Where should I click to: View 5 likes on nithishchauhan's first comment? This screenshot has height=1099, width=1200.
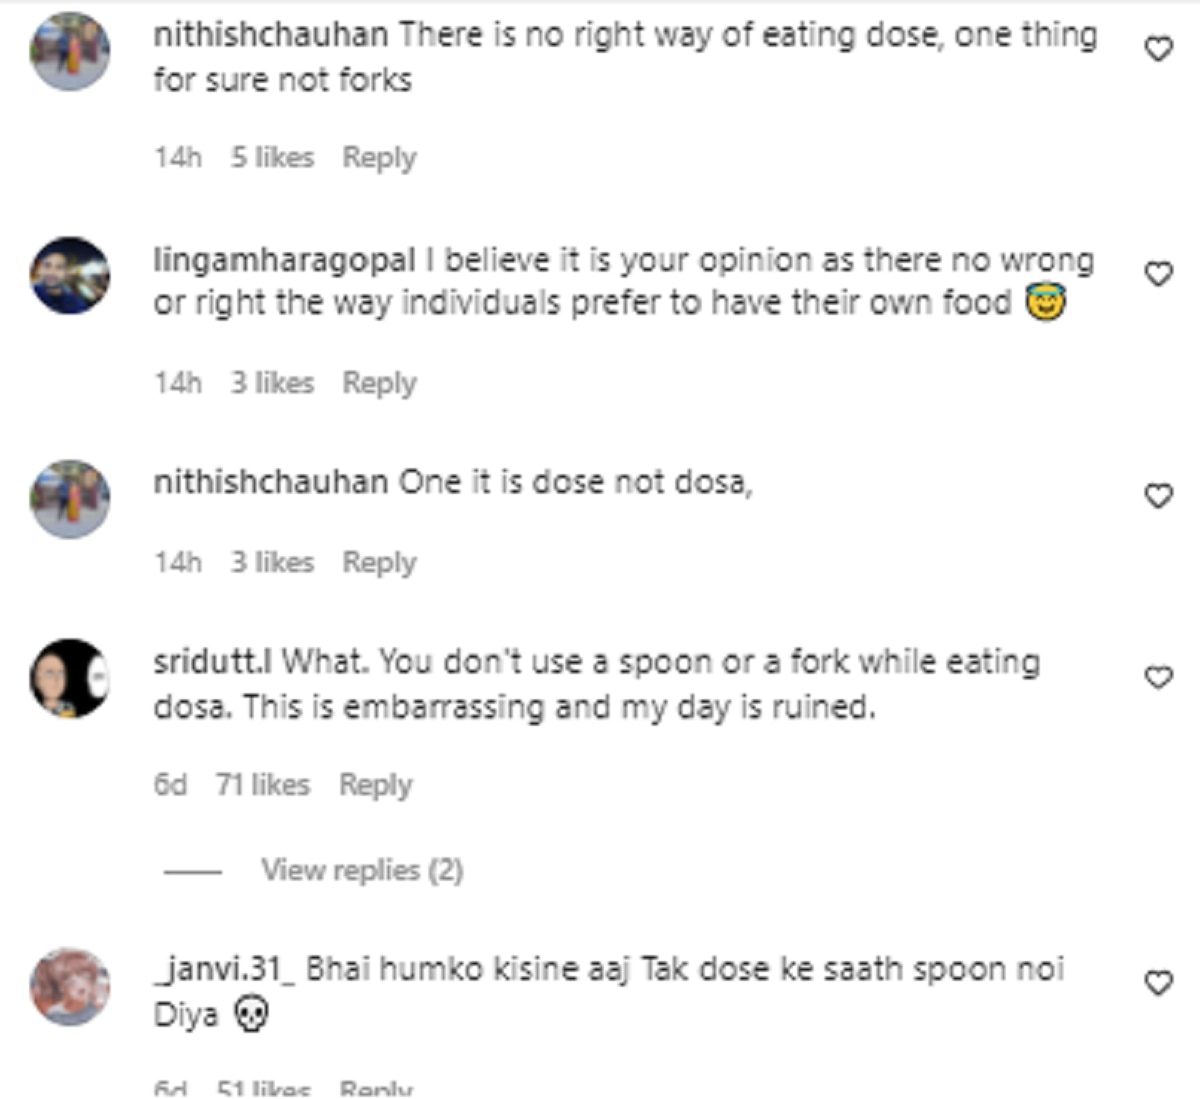(x=272, y=157)
